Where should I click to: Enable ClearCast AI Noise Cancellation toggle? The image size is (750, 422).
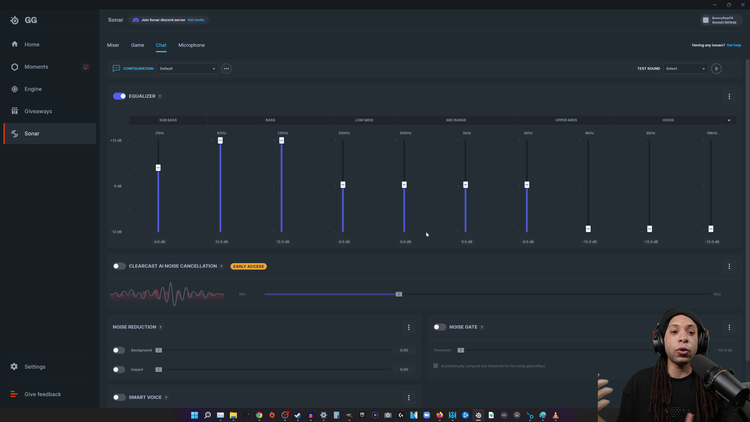[119, 266]
